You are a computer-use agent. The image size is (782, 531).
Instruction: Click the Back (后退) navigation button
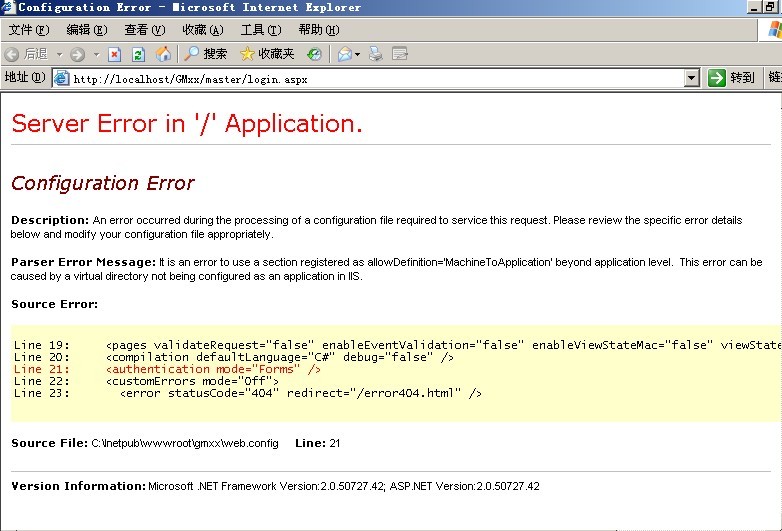pyautogui.click(x=27, y=54)
